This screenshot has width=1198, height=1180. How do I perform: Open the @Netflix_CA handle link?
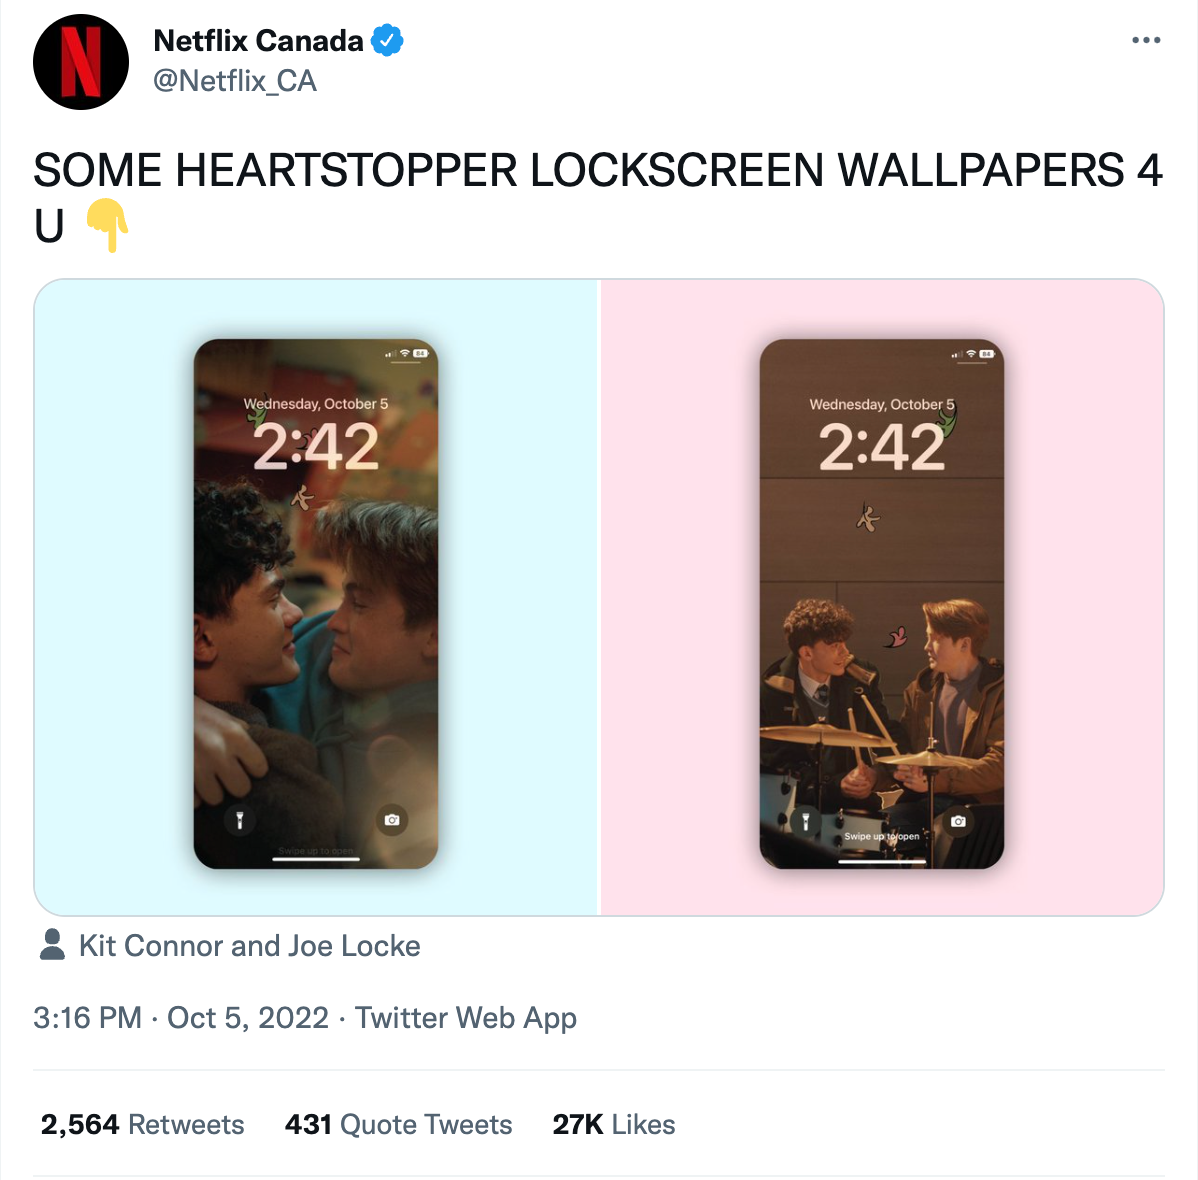pyautogui.click(x=235, y=81)
